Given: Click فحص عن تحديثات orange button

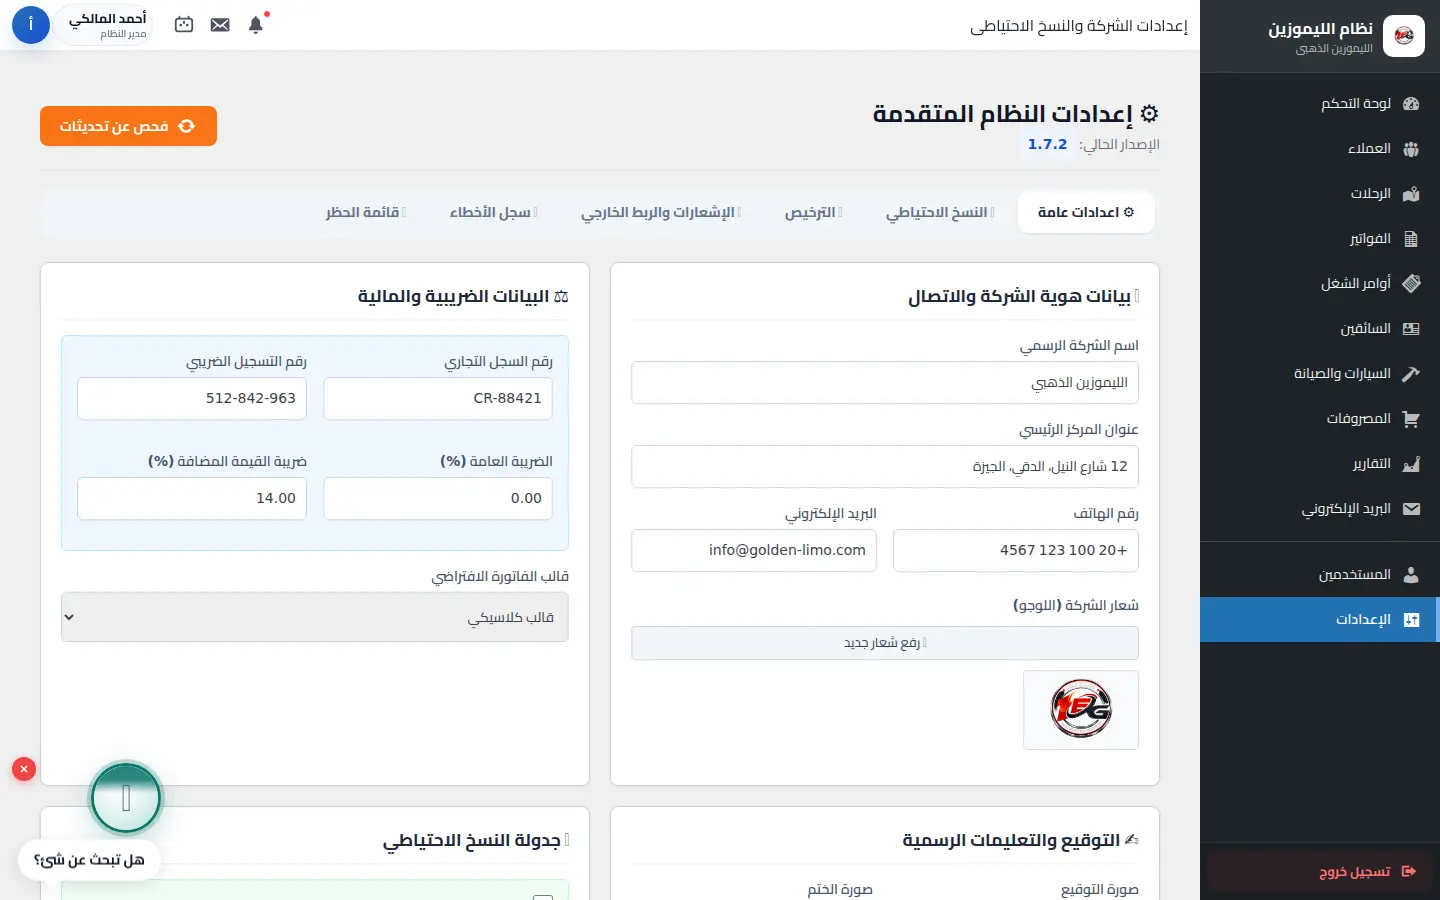Looking at the screenshot, I should [128, 126].
